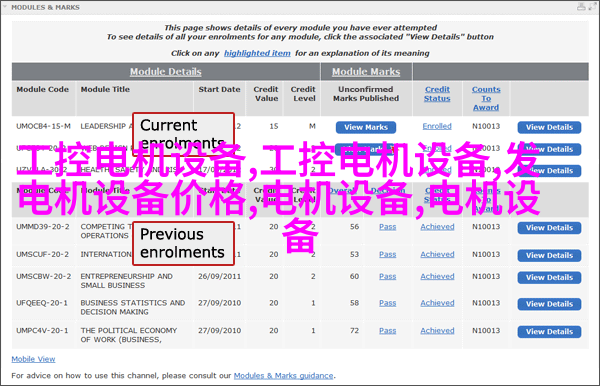View Details for UMSCBW-20-2 Entrepreneurship module
The height and width of the screenshot is (386, 600).
[x=549, y=277]
